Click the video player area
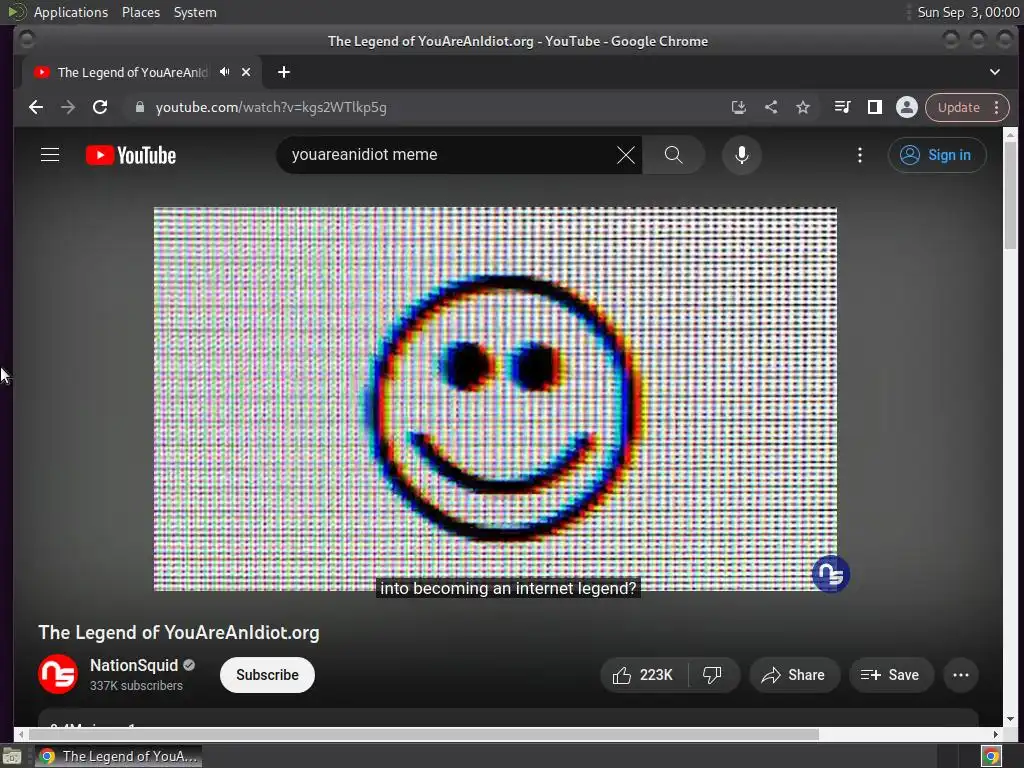The width and height of the screenshot is (1024, 768). pyautogui.click(x=495, y=399)
